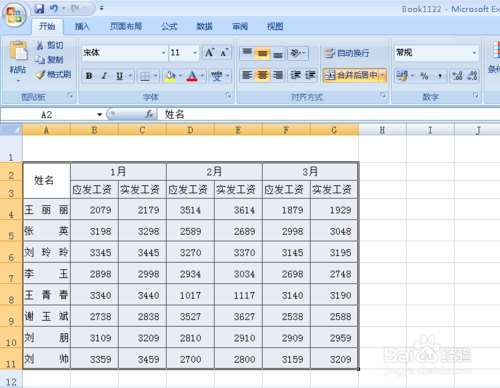Decrease cell indent
This screenshot has height=388, width=500.
pos(295,75)
